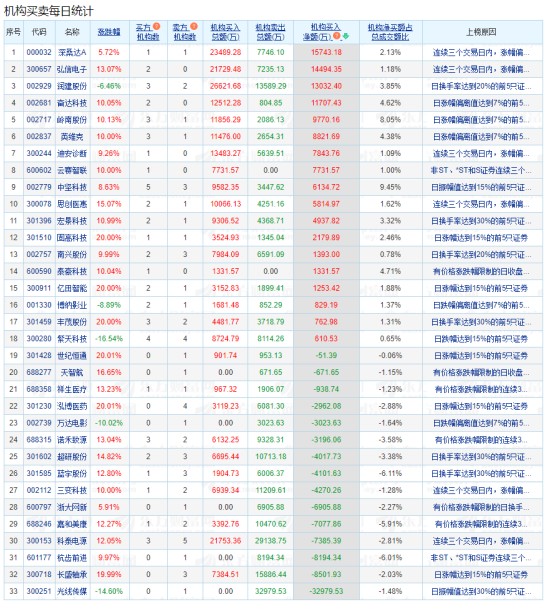Open the 英维克 stock name link
The width and height of the screenshot is (550, 607).
[x=72, y=137]
